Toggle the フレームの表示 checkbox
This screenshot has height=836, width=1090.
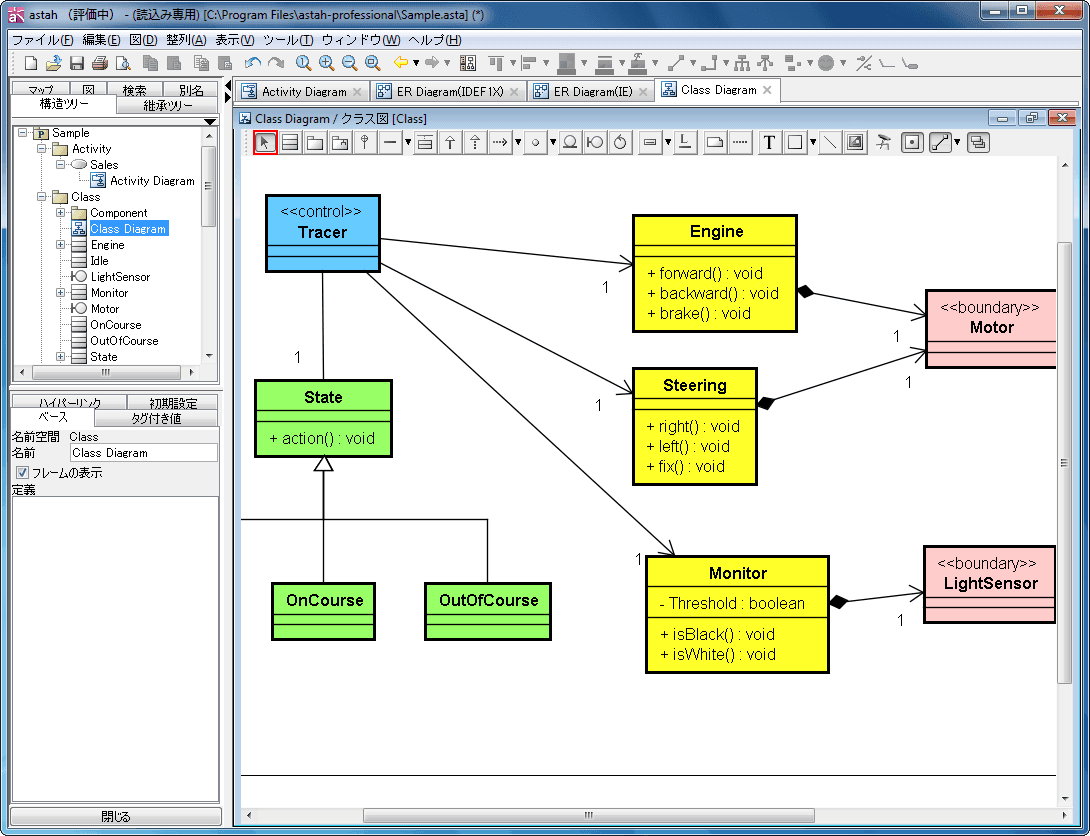pos(22,473)
